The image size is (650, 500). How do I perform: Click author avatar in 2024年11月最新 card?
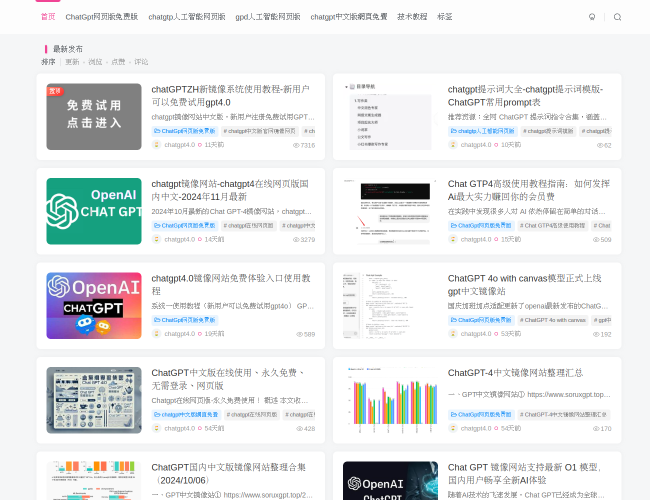[156, 239]
